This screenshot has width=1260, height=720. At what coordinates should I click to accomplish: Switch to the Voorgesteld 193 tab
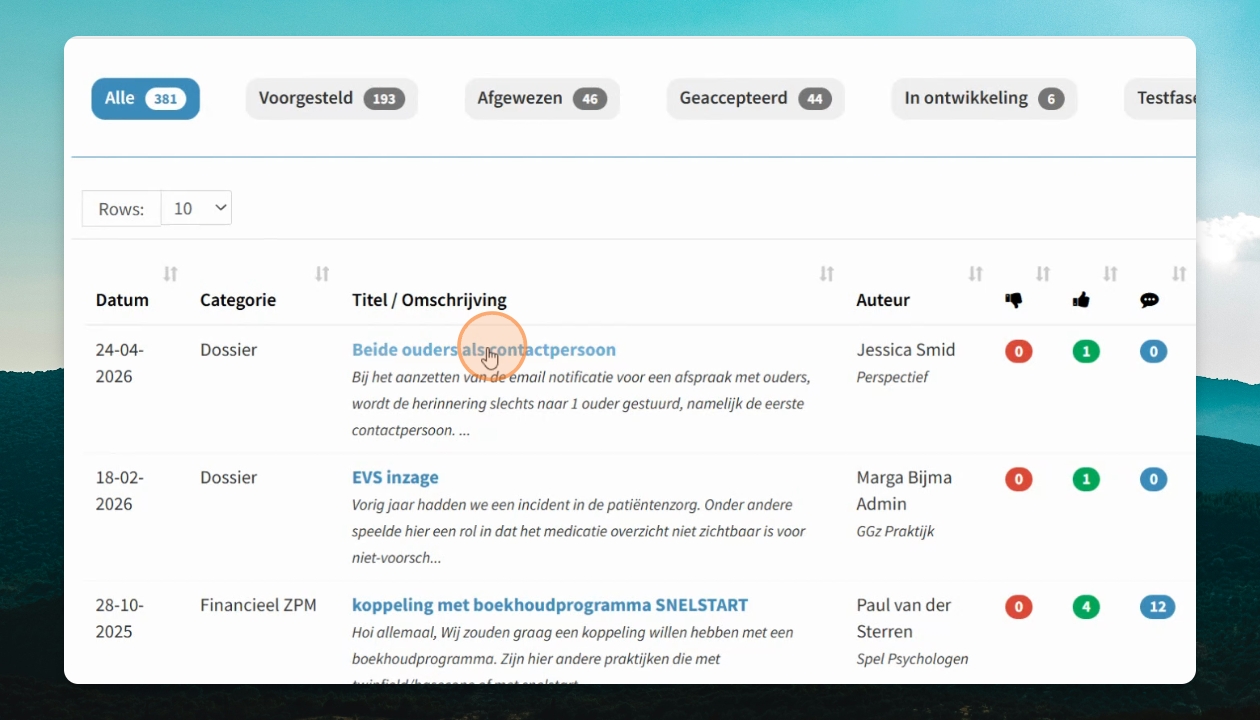[331, 99]
